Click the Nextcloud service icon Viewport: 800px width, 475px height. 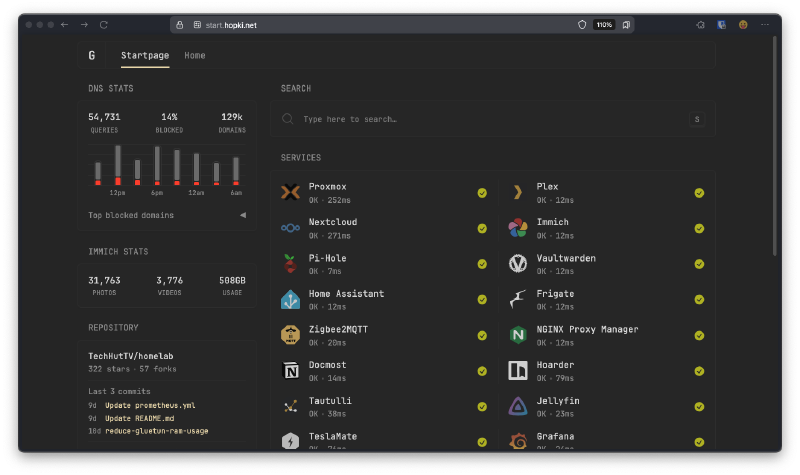coord(291,229)
